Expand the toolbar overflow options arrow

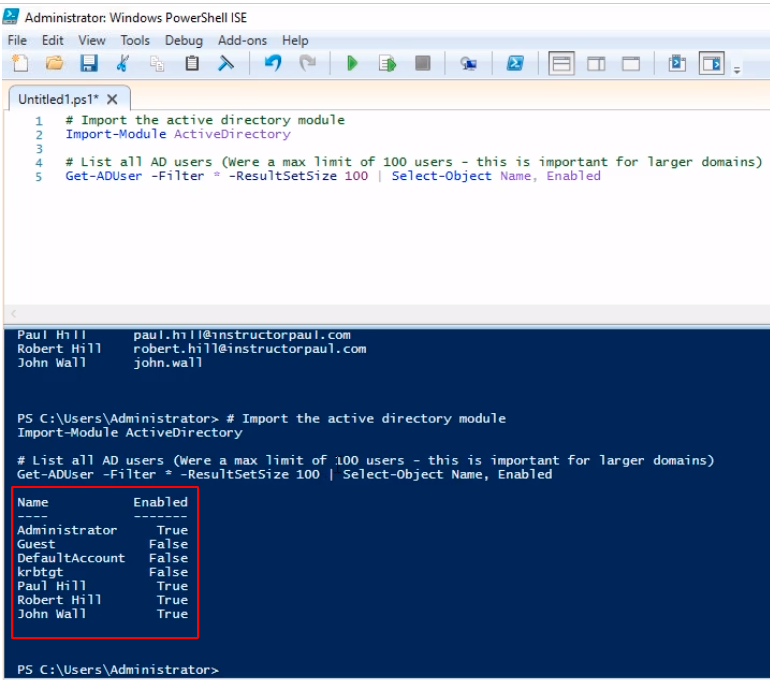click(737, 70)
